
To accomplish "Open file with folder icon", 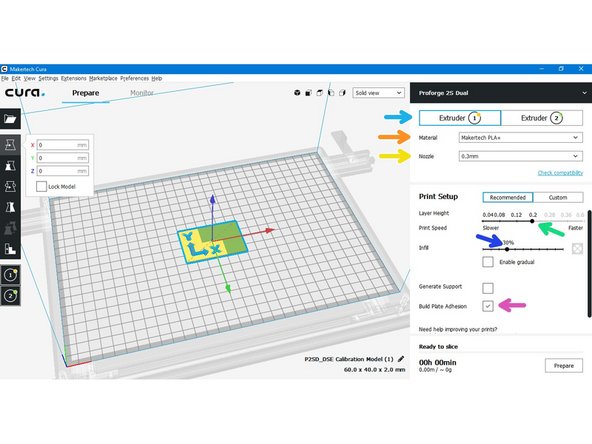I will point(10,119).
